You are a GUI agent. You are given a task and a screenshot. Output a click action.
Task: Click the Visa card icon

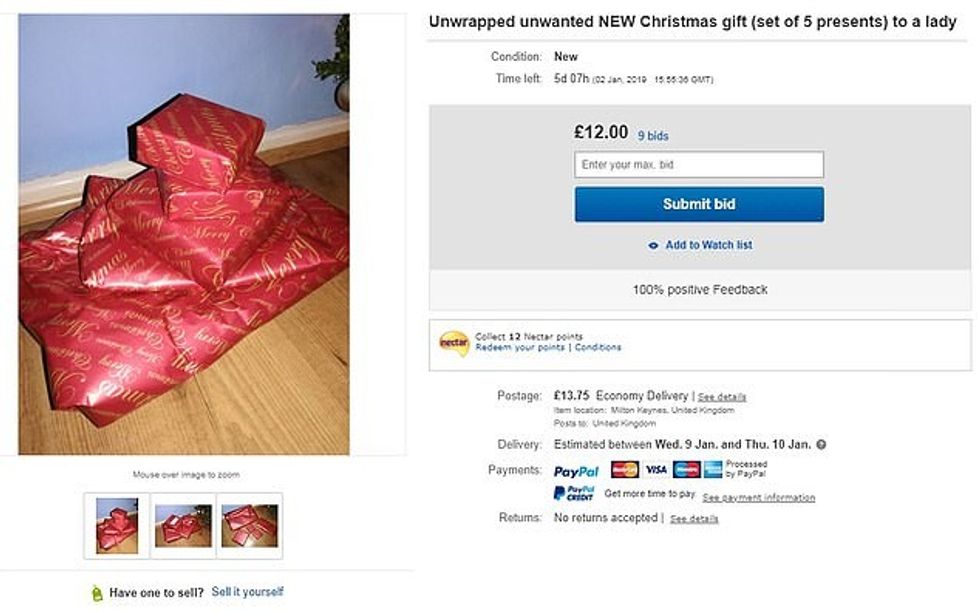(x=655, y=470)
